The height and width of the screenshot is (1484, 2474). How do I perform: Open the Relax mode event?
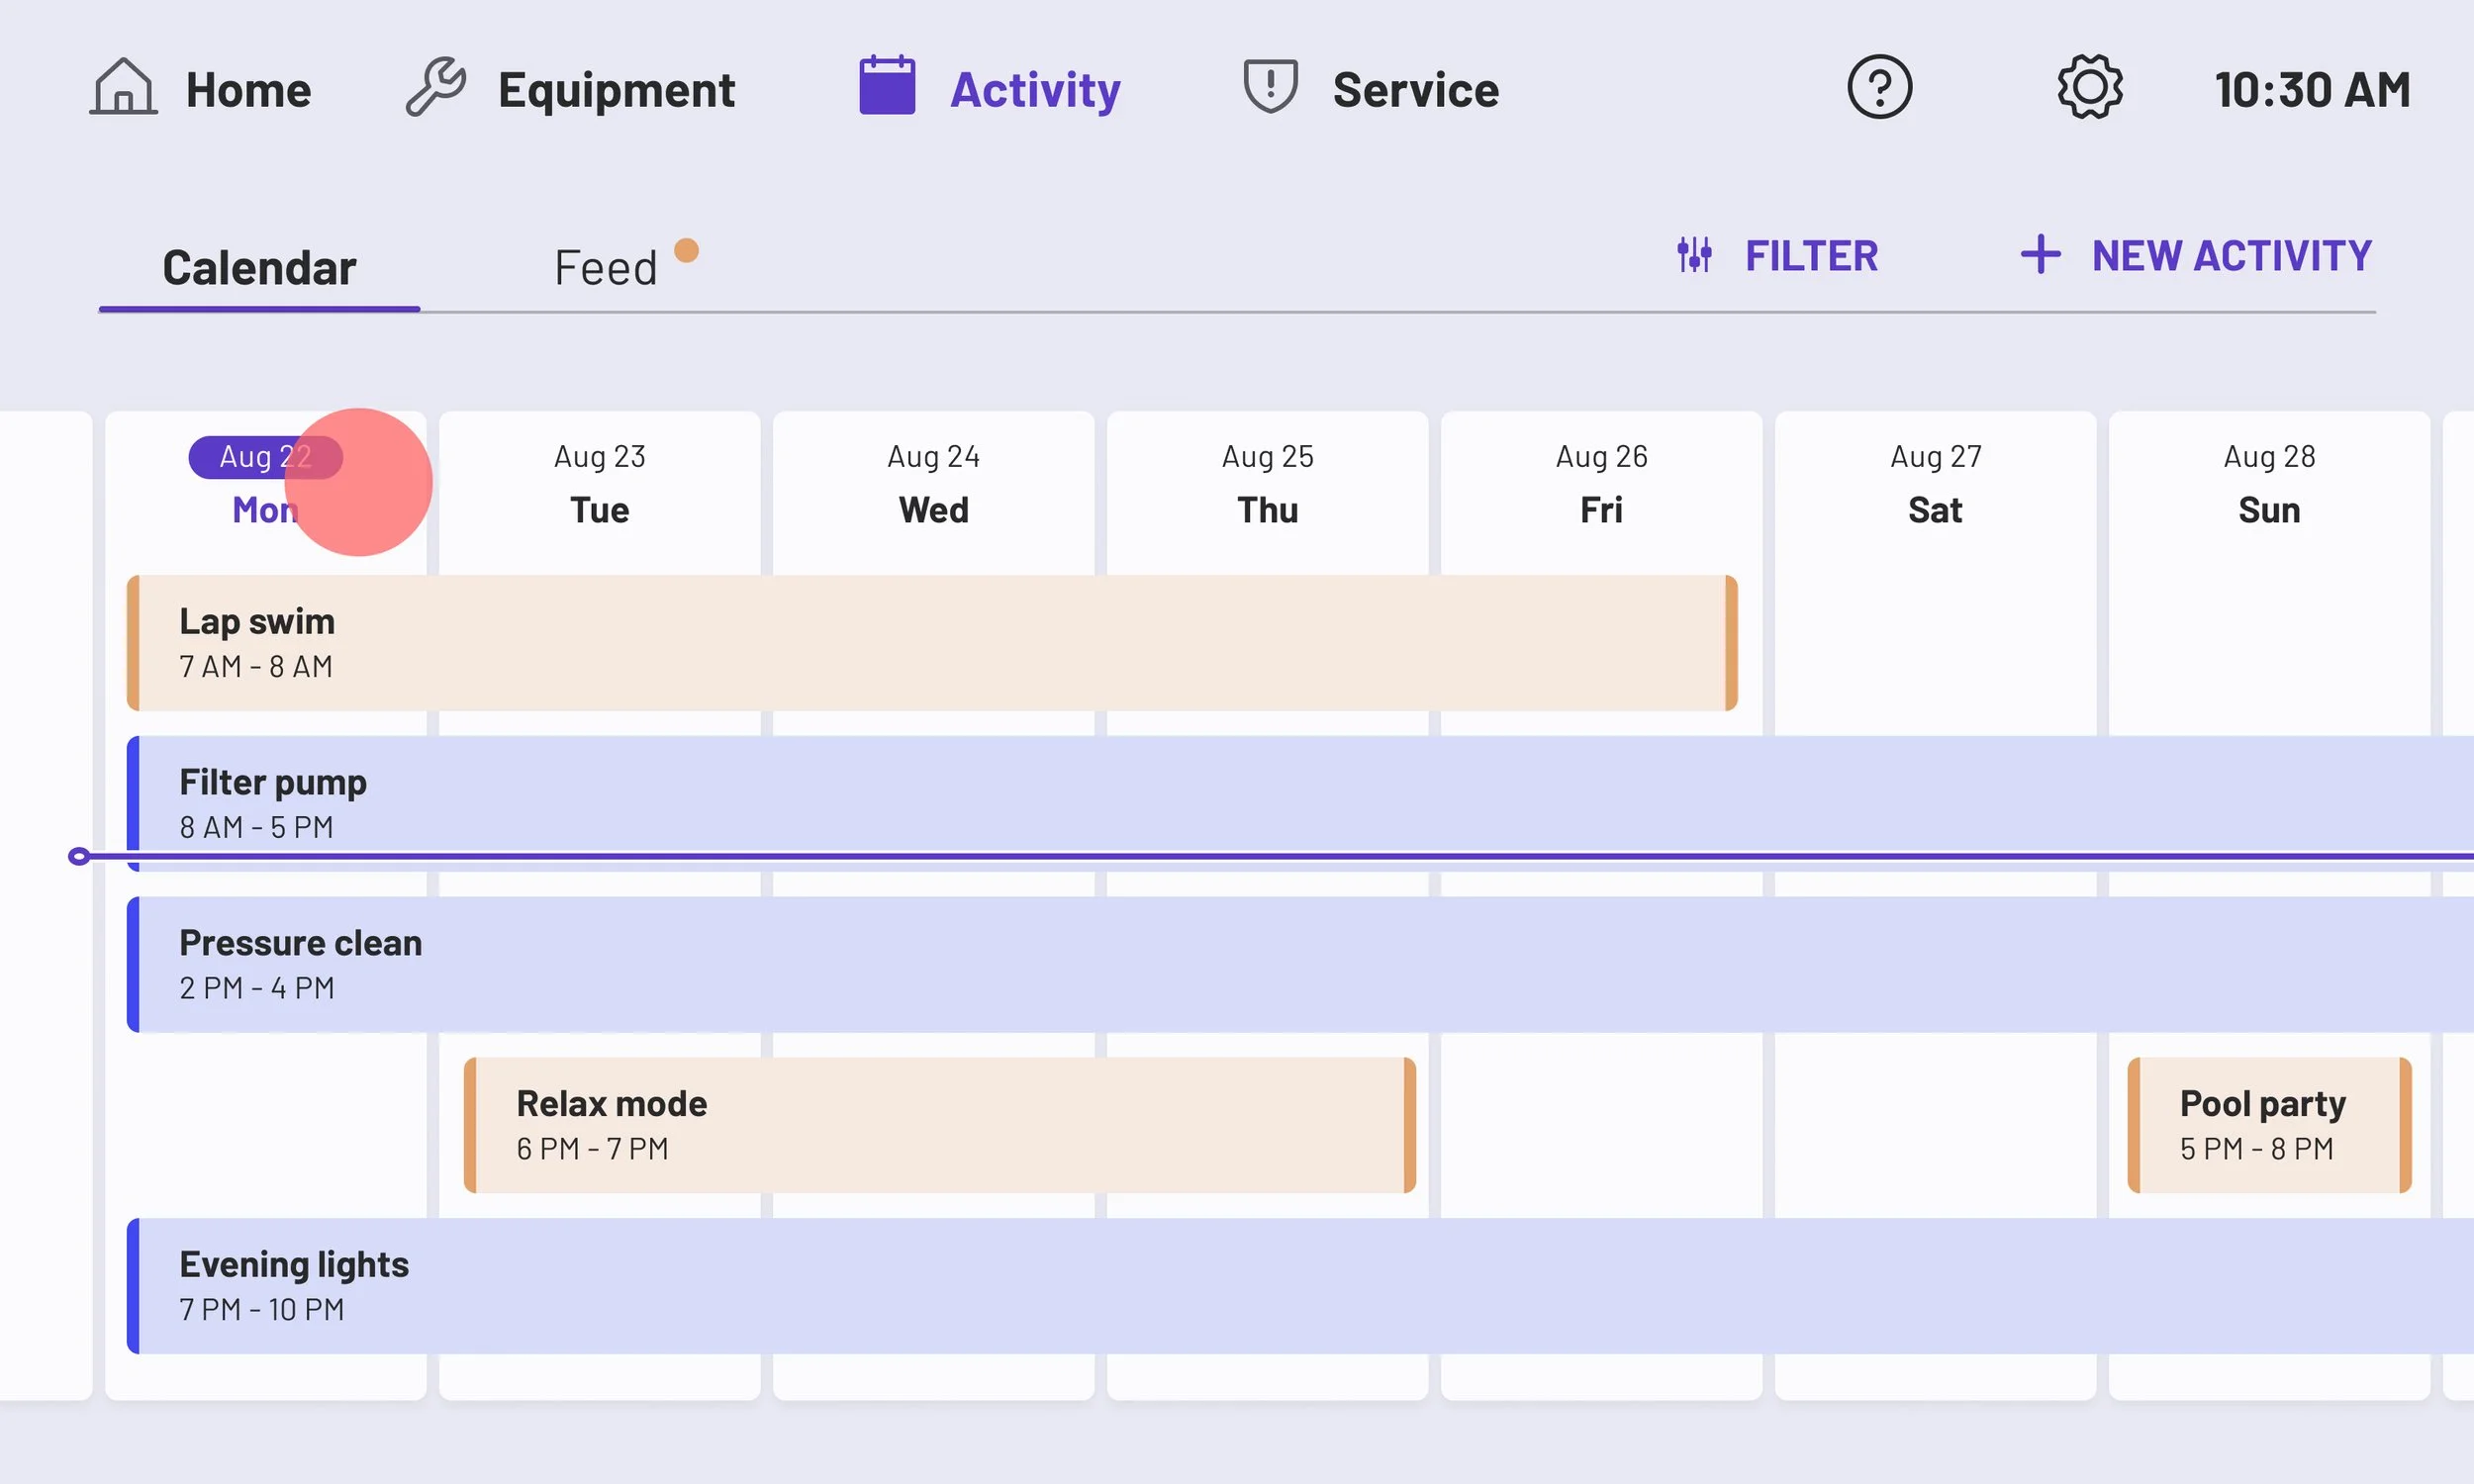[x=939, y=1125]
